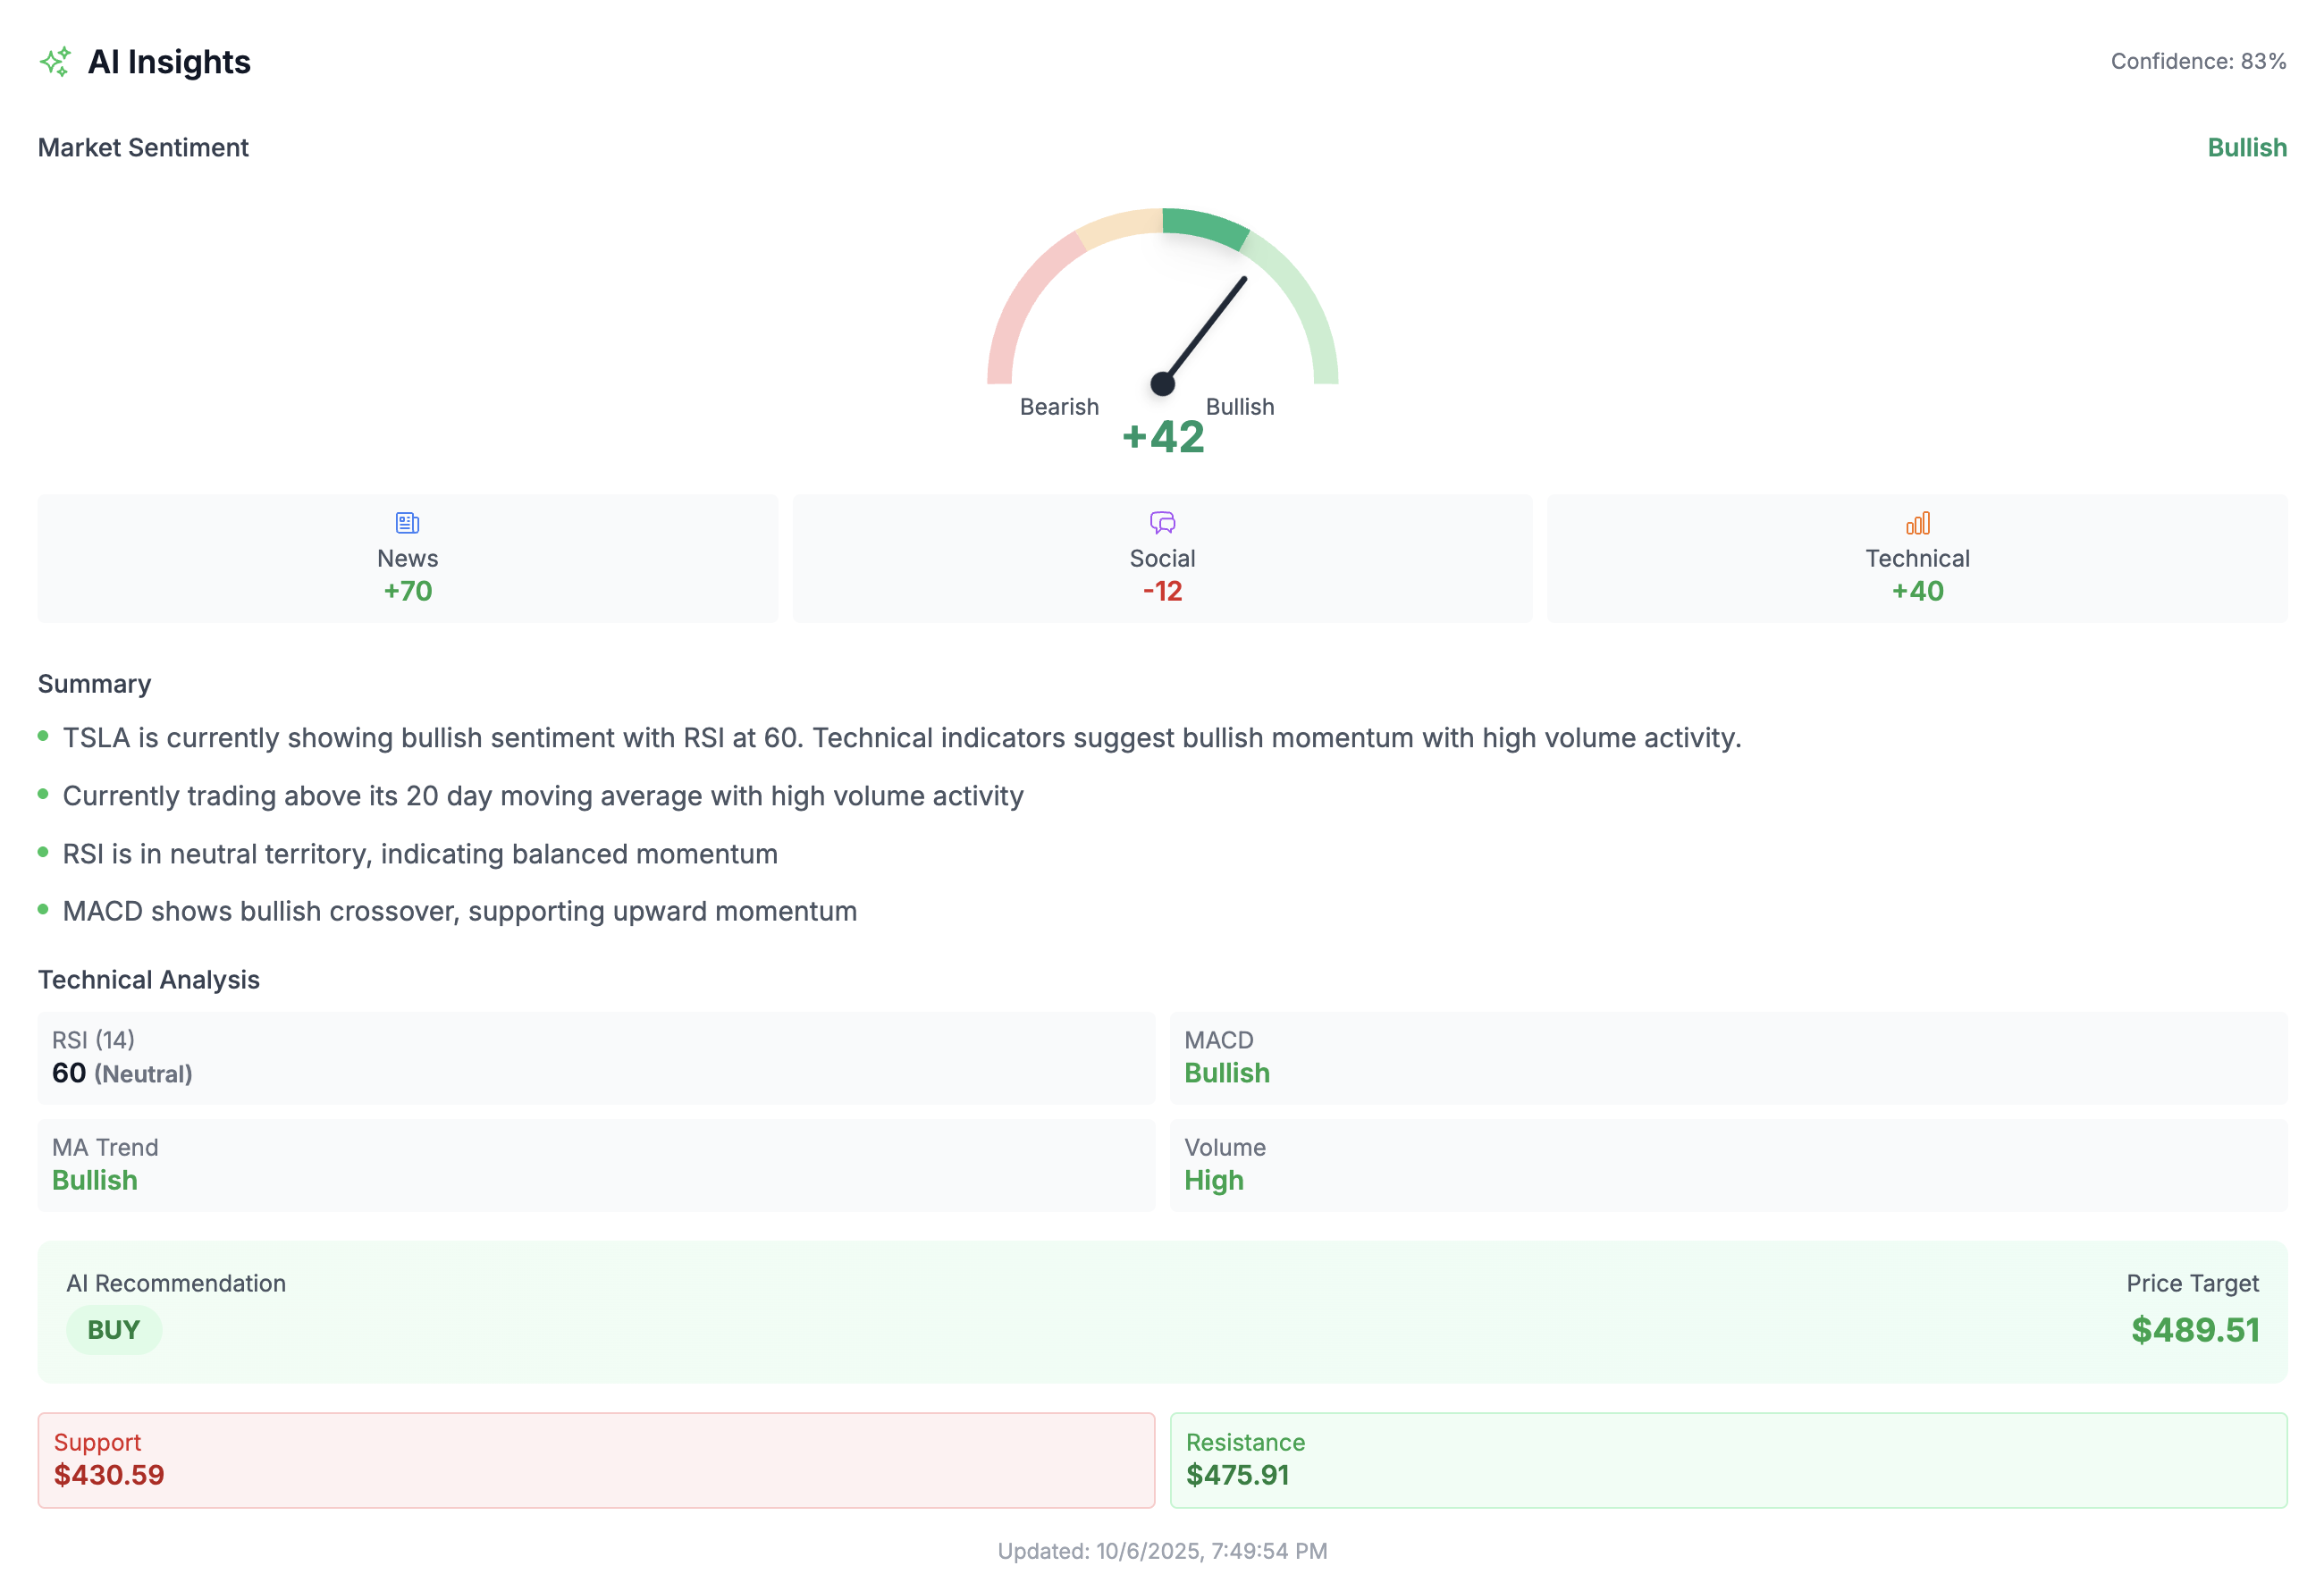Screen dimensions: 2324x1591
Task: Click the Volume High value
Action: point(1214,1180)
